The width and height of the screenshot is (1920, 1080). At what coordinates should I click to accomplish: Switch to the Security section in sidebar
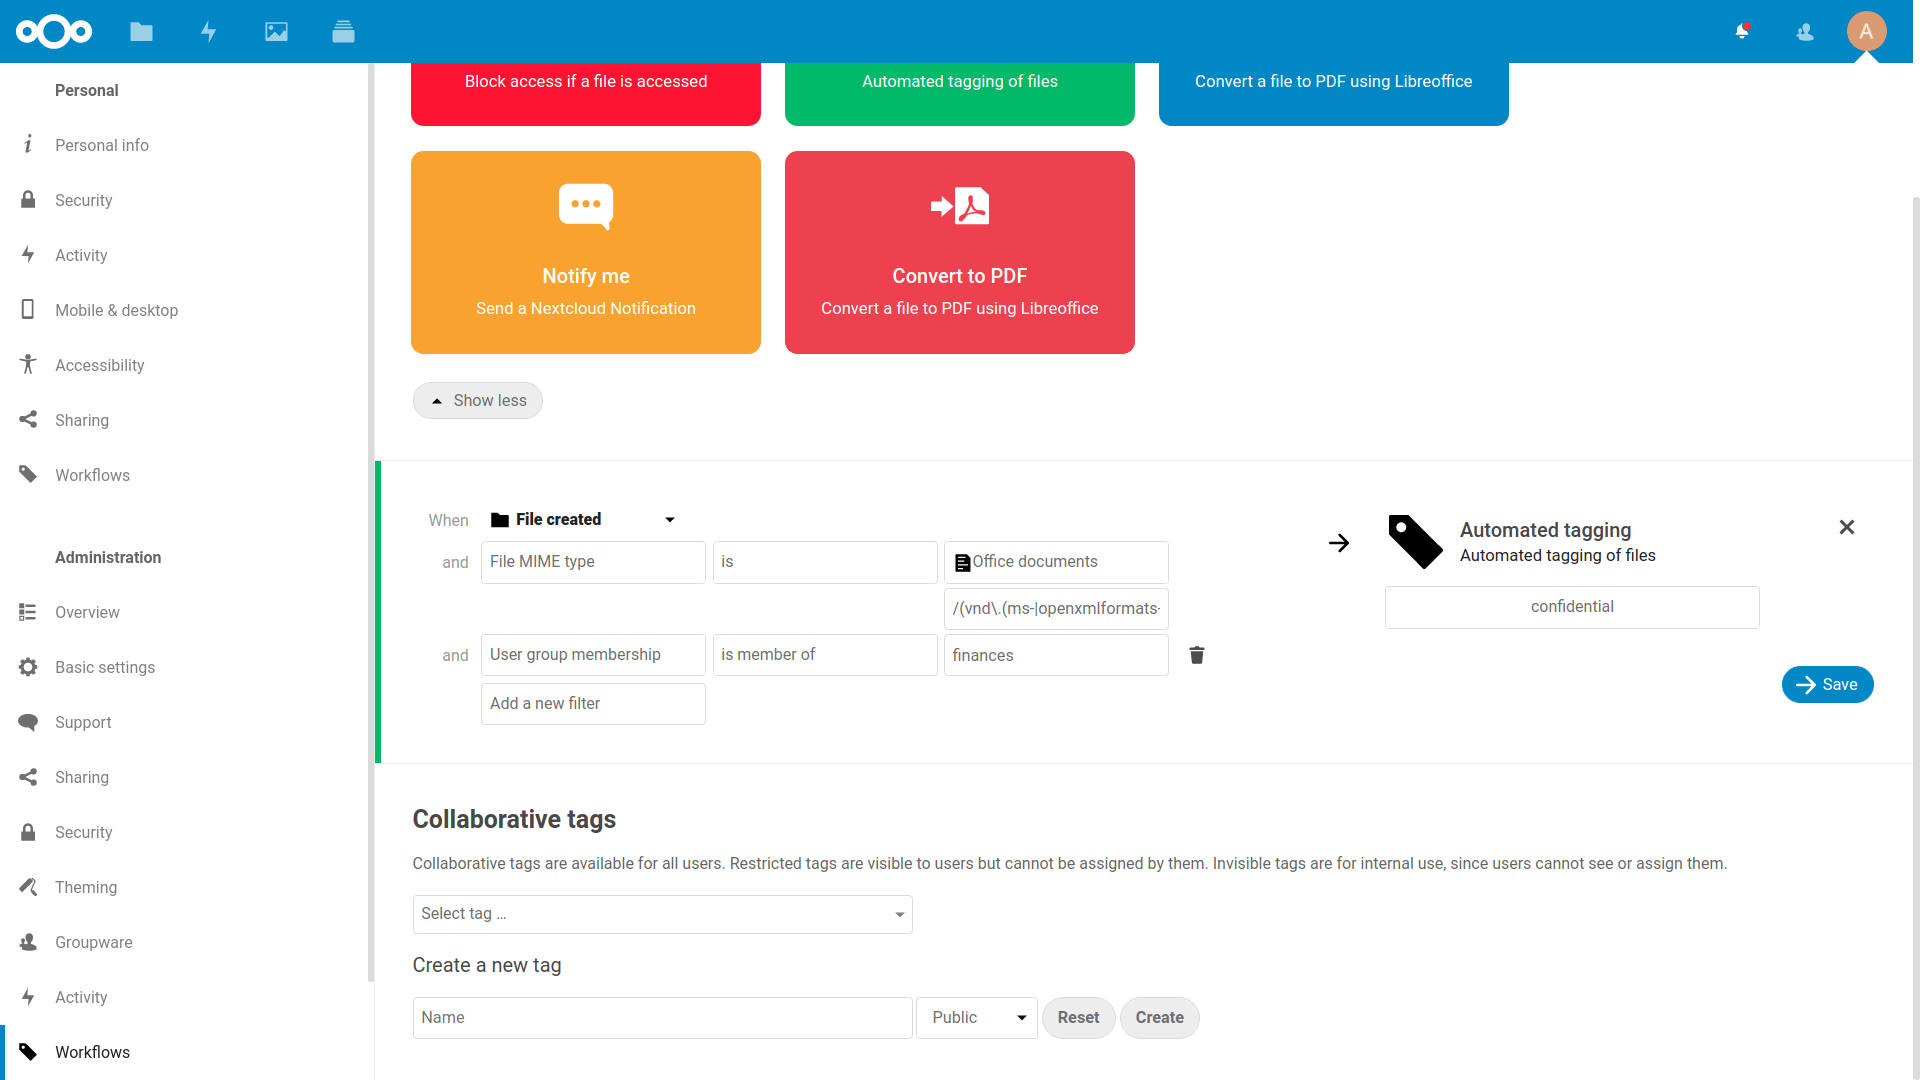(x=84, y=200)
